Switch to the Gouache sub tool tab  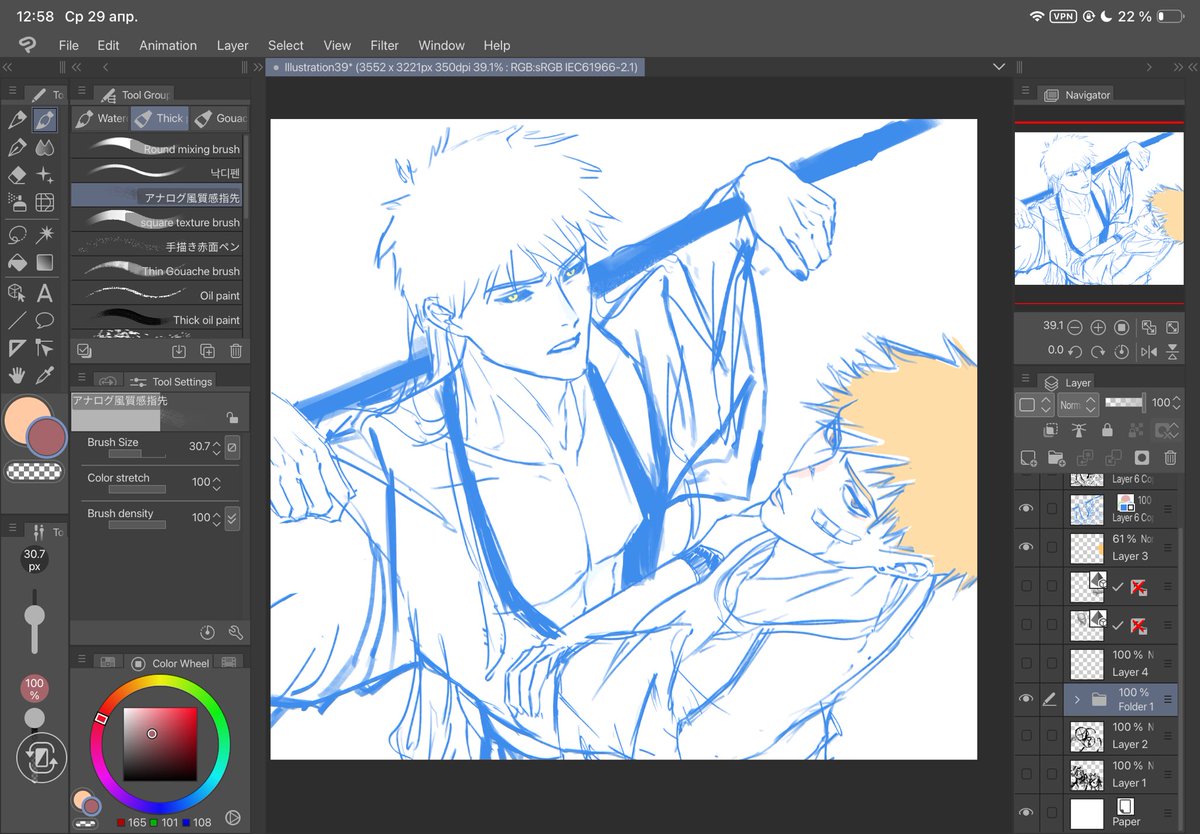219,118
